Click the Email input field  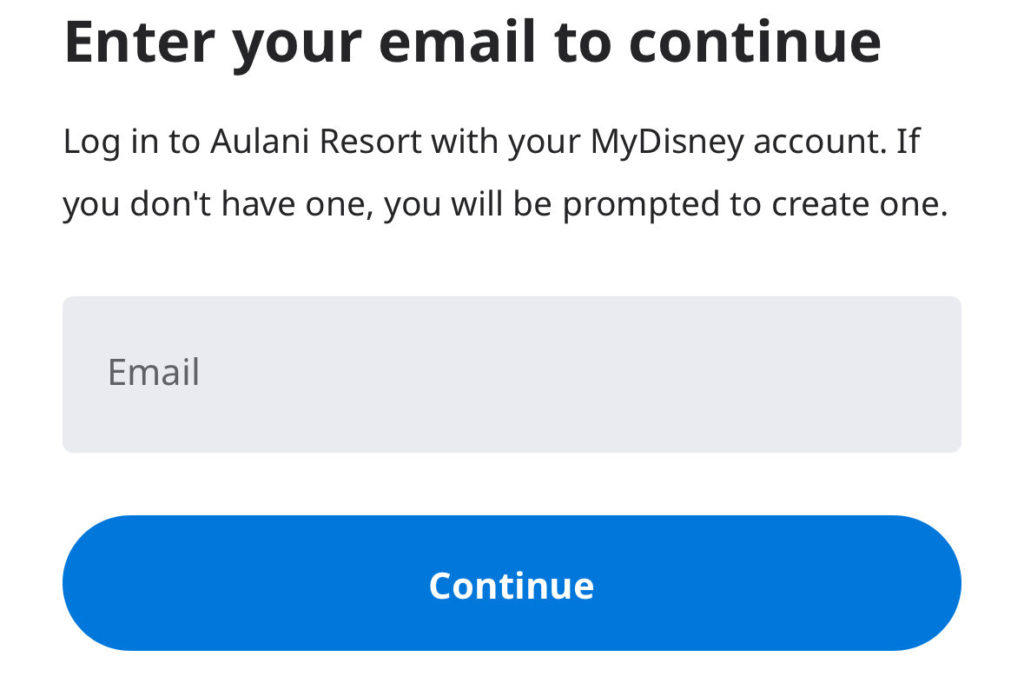511,374
